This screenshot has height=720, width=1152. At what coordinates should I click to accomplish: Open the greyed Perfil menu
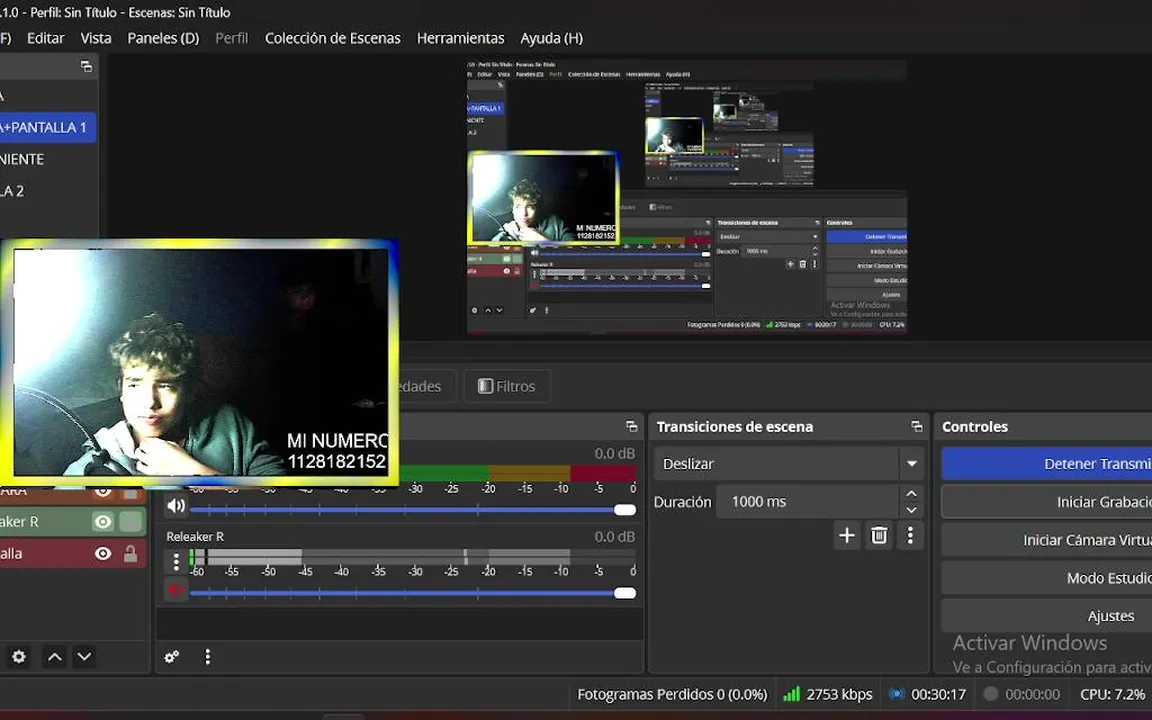pos(231,38)
